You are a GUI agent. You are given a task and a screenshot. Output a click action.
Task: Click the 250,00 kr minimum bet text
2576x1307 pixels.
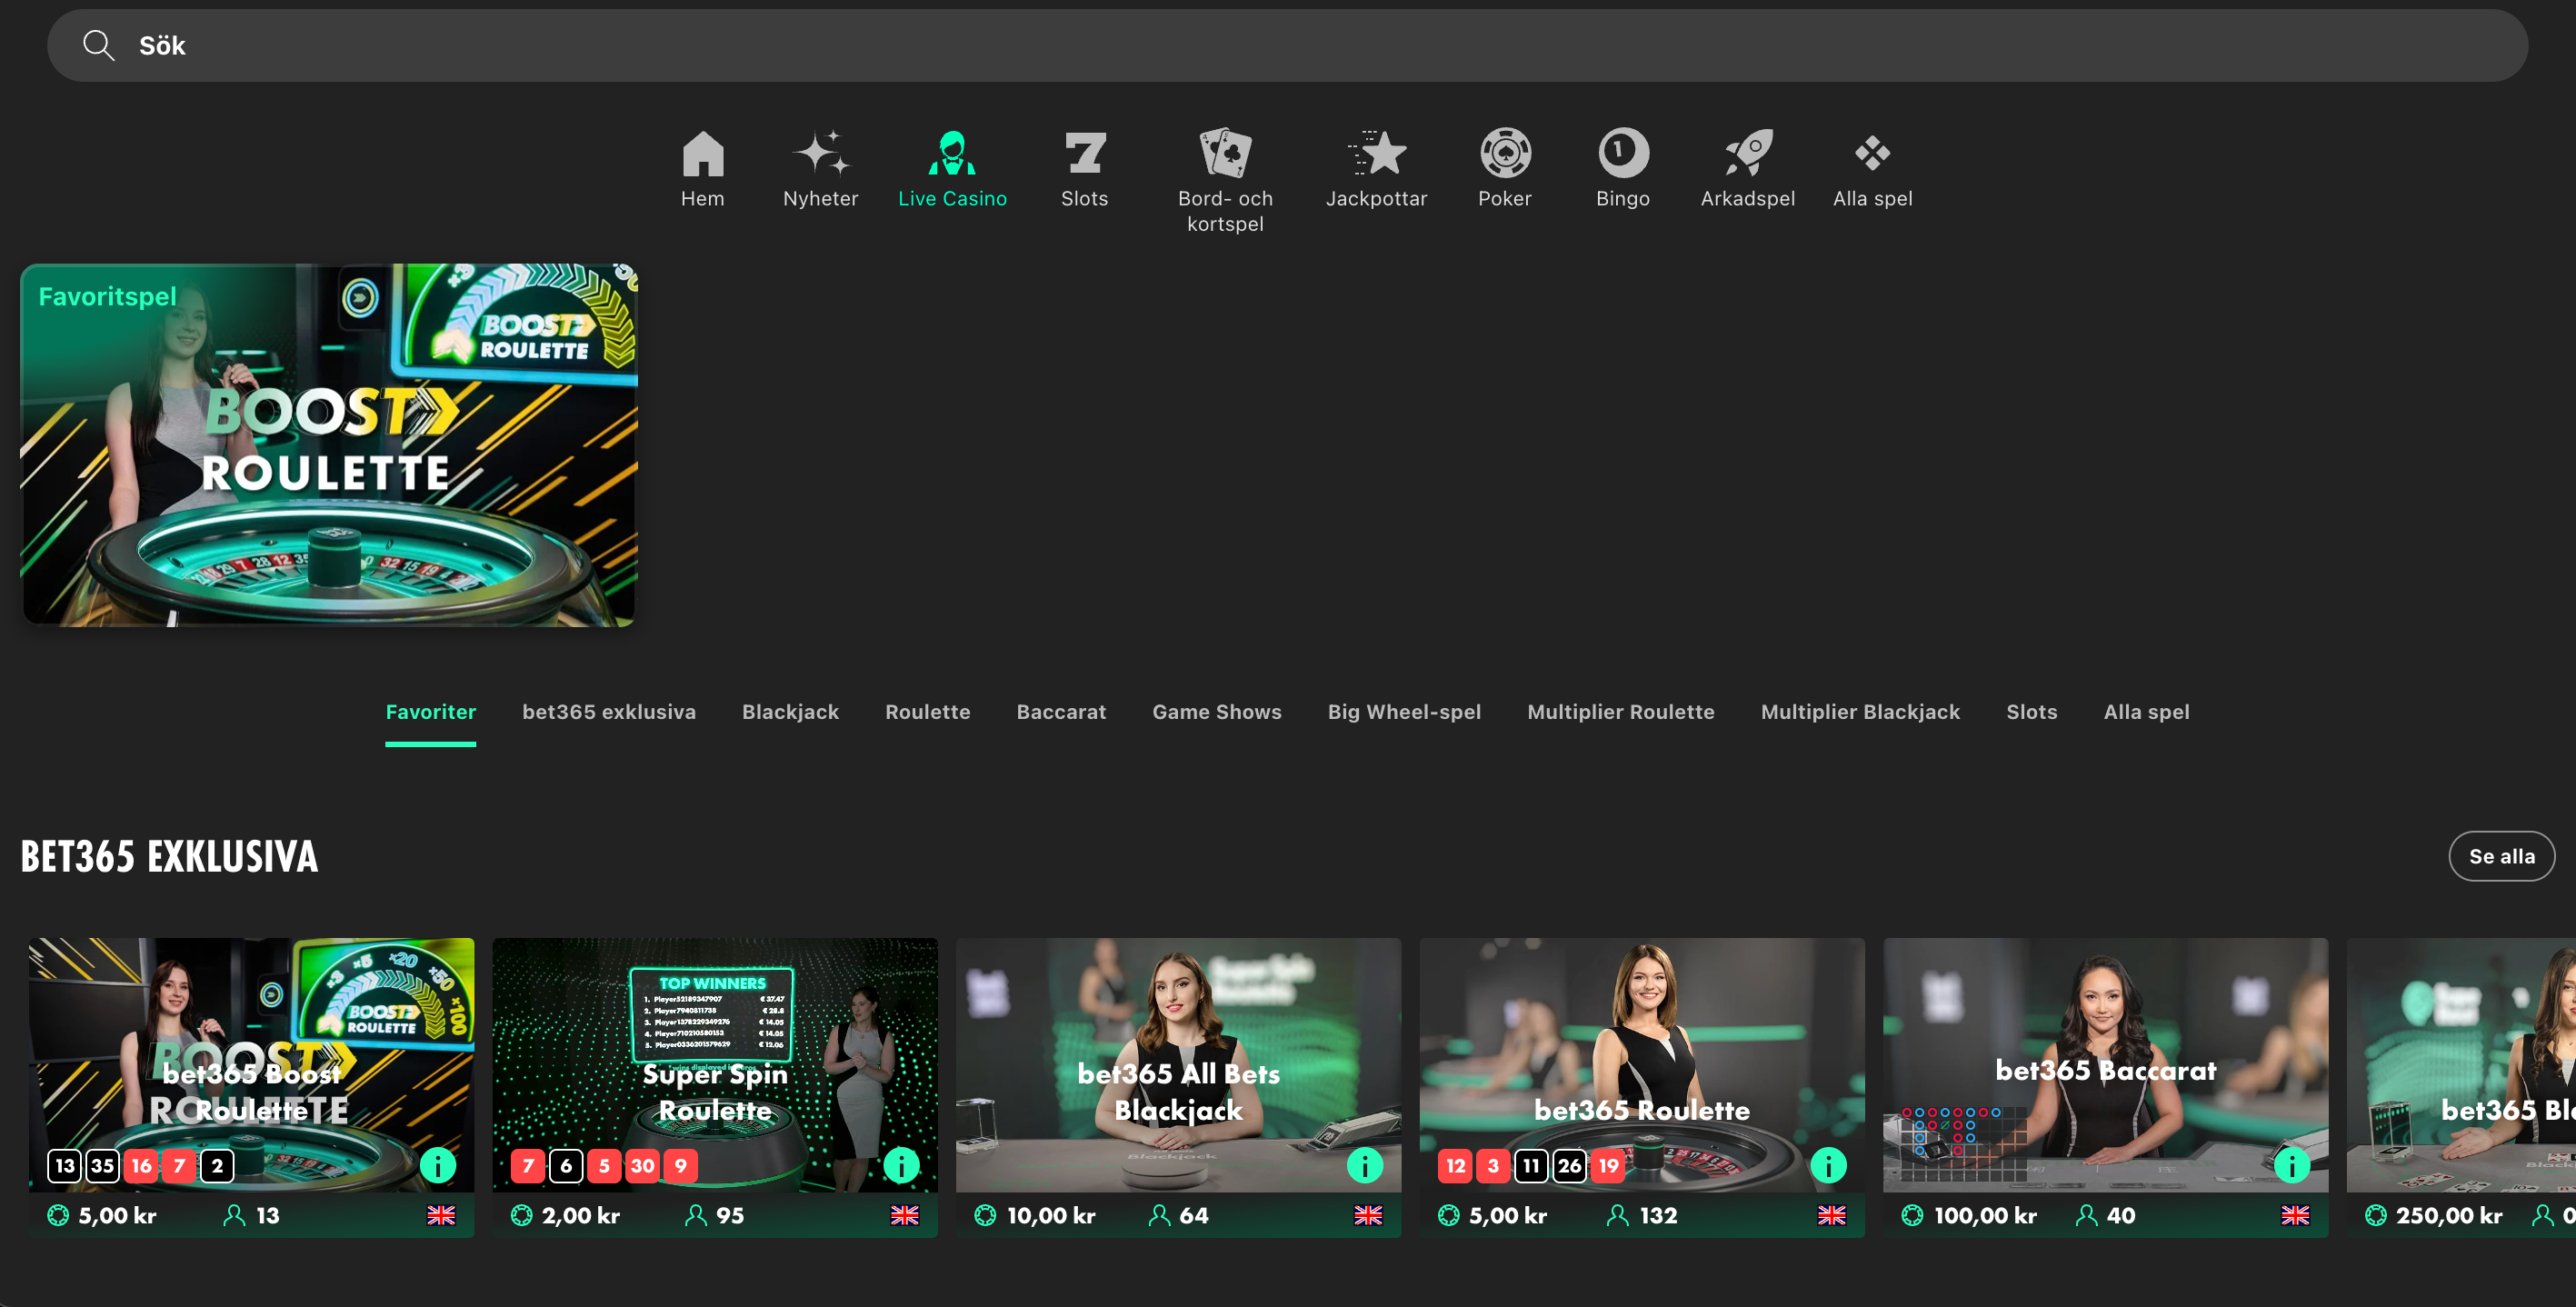pyautogui.click(x=2449, y=1215)
